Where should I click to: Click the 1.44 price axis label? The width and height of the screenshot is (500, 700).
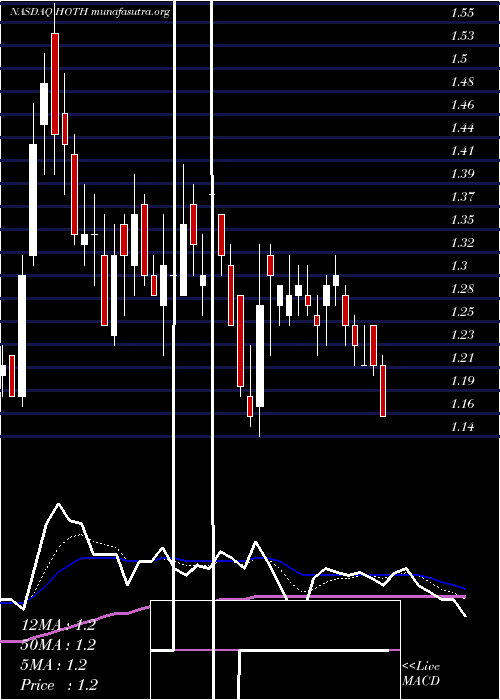pyautogui.click(x=462, y=128)
